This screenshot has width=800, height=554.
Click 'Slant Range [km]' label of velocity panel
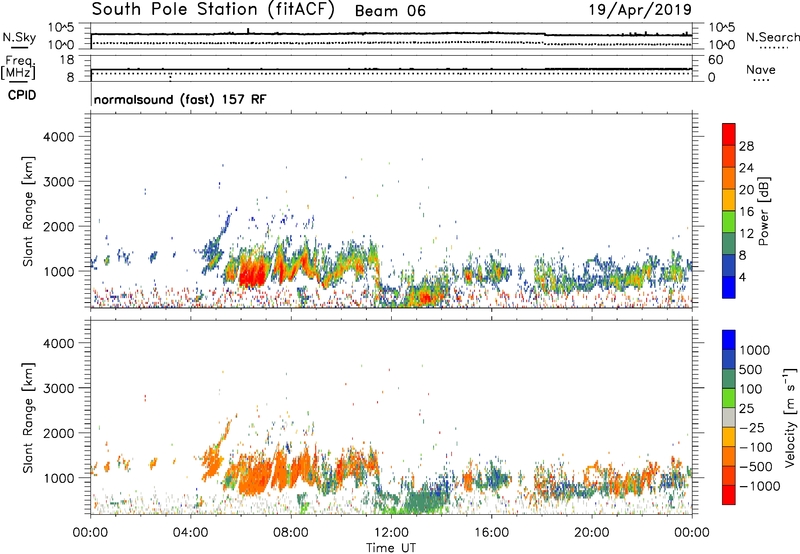point(29,417)
